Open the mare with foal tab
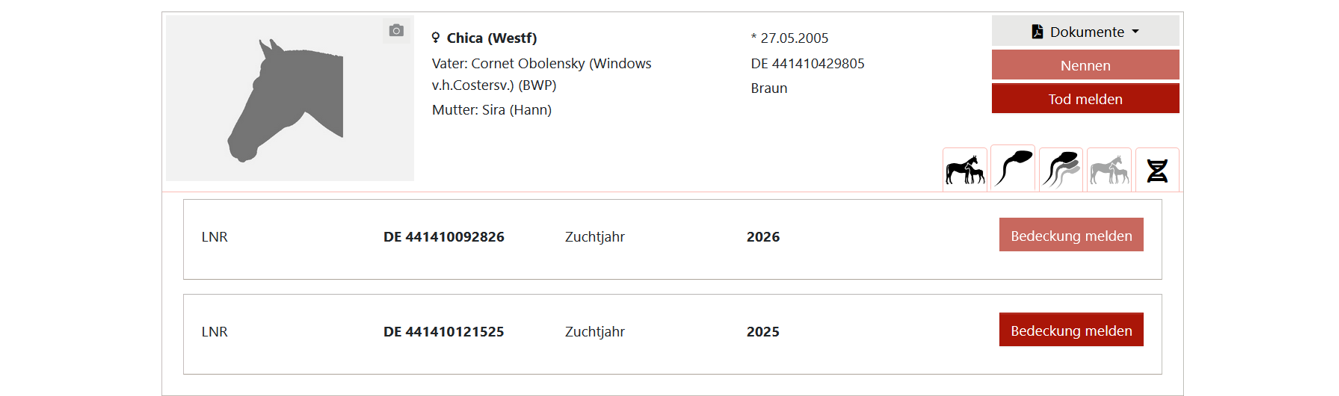 (965, 170)
